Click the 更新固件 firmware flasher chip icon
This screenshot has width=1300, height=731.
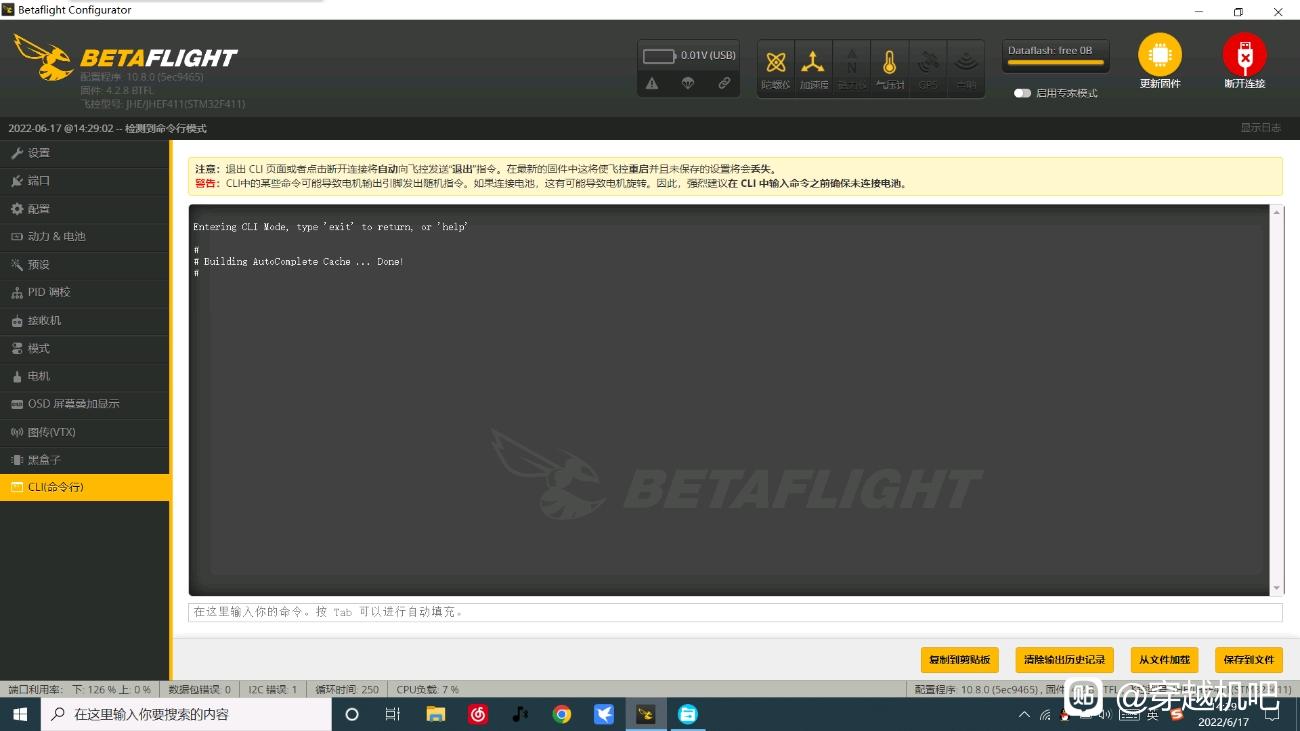(x=1160, y=55)
